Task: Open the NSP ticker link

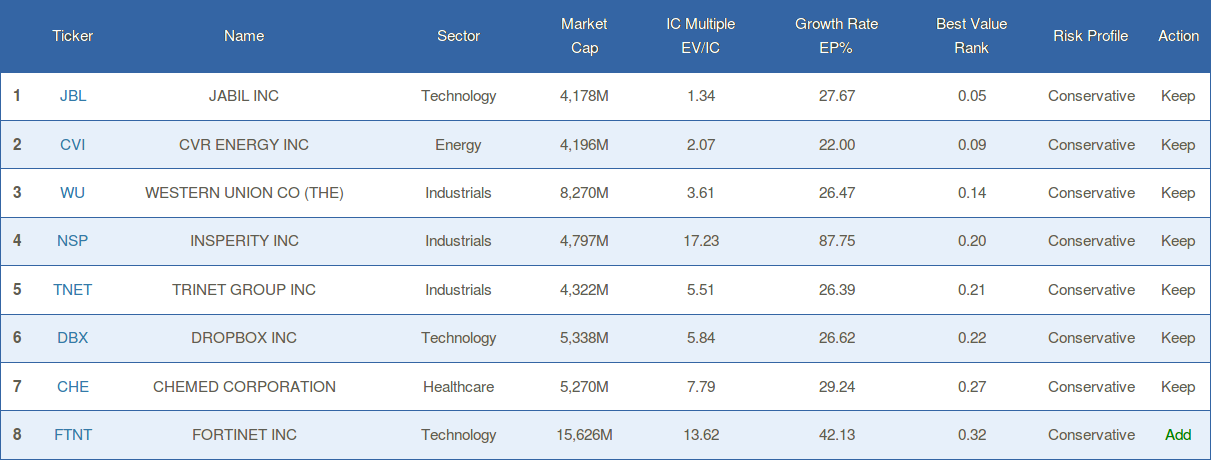Action: point(73,241)
